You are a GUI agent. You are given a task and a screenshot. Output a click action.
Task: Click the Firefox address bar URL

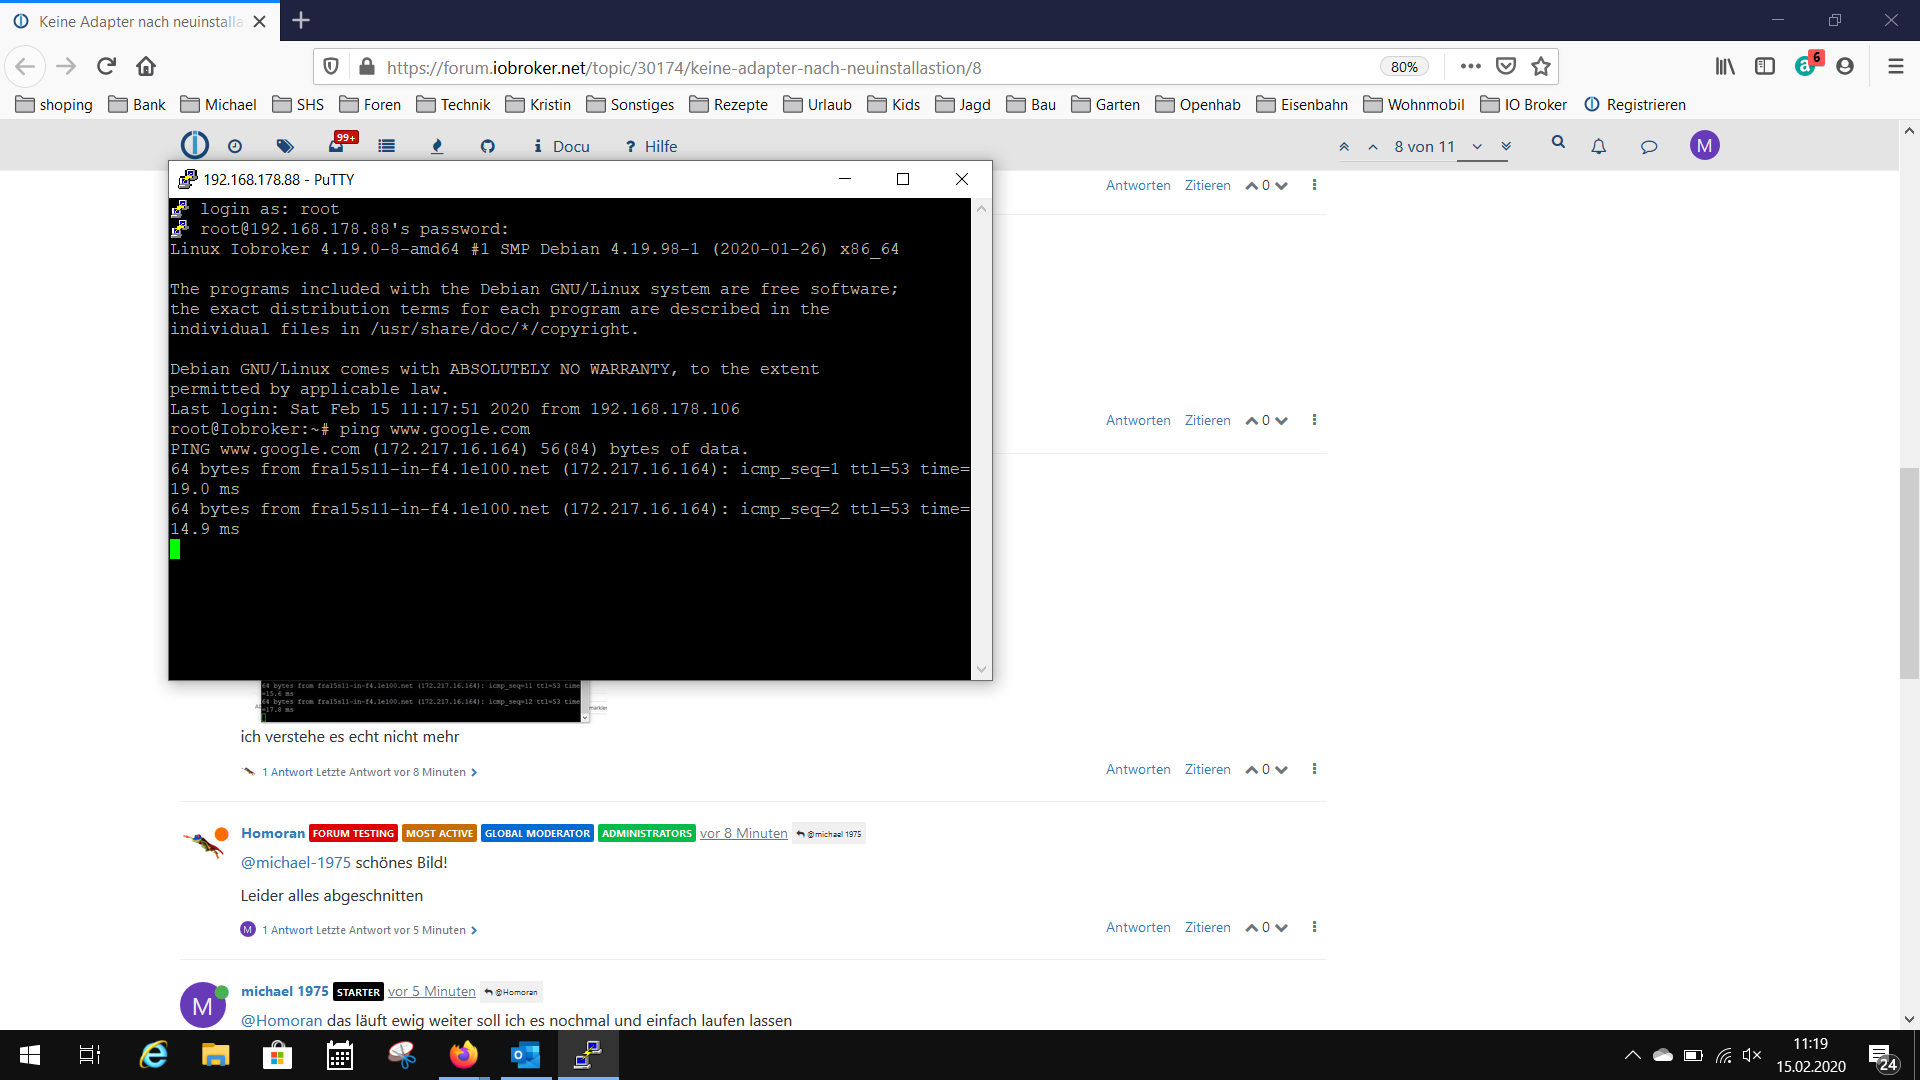[684, 68]
